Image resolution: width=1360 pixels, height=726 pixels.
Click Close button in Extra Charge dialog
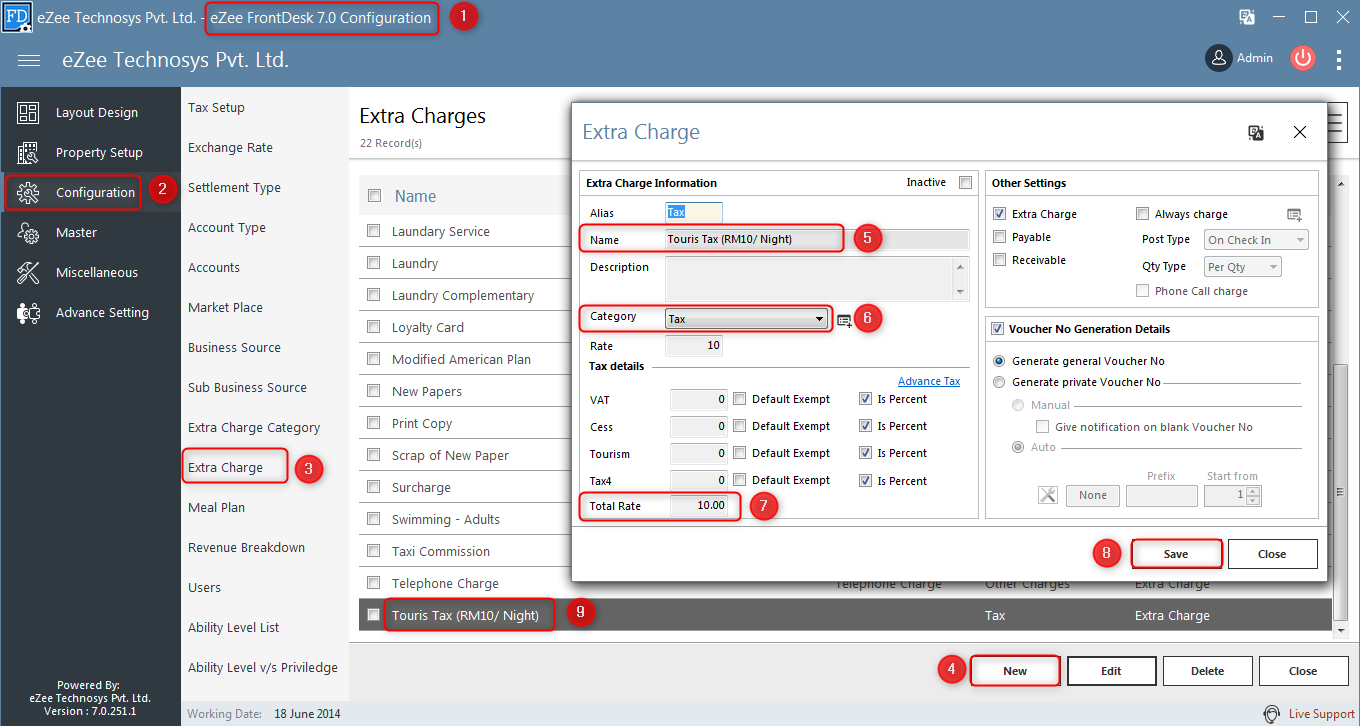tap(1272, 554)
